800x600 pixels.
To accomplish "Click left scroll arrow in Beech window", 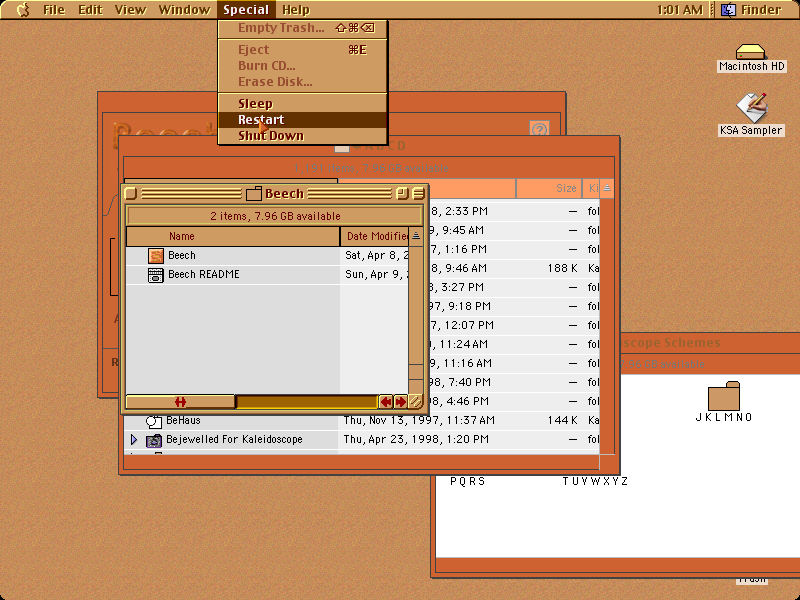I will pos(386,402).
